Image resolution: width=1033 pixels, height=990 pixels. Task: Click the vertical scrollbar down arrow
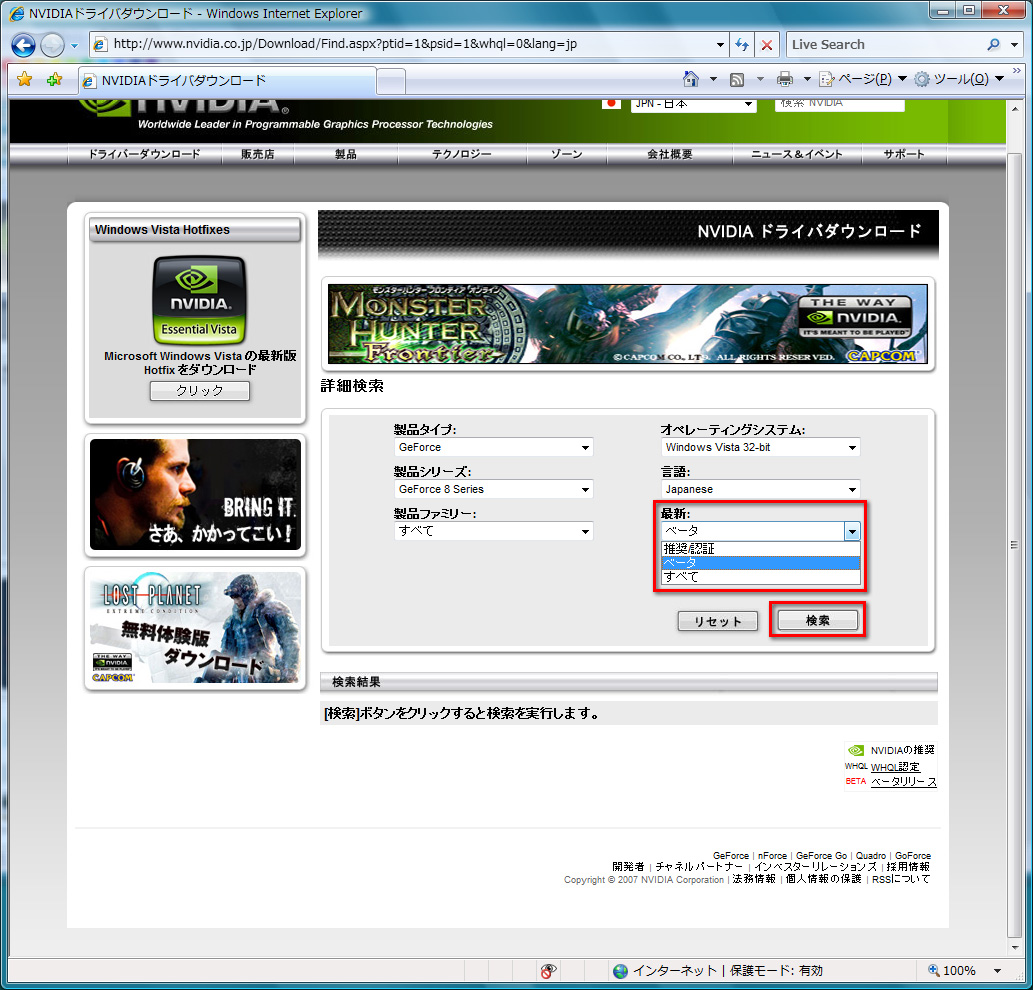(1015, 948)
